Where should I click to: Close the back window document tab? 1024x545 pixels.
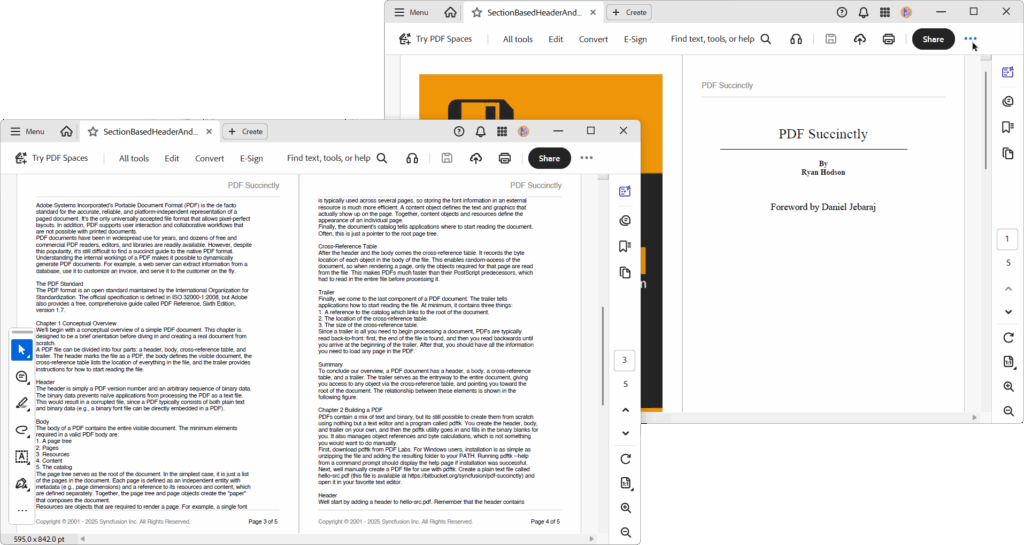click(x=593, y=12)
